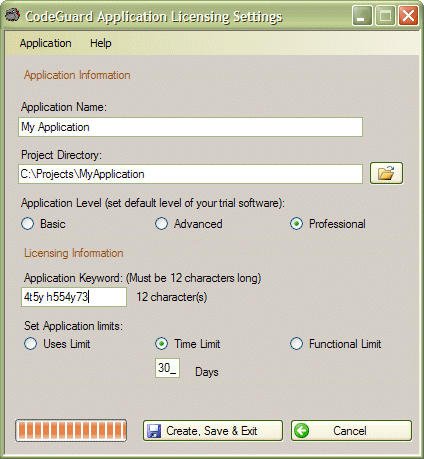Minimize the Licensing Settings window
This screenshot has height=459, width=424.
click(x=362, y=16)
